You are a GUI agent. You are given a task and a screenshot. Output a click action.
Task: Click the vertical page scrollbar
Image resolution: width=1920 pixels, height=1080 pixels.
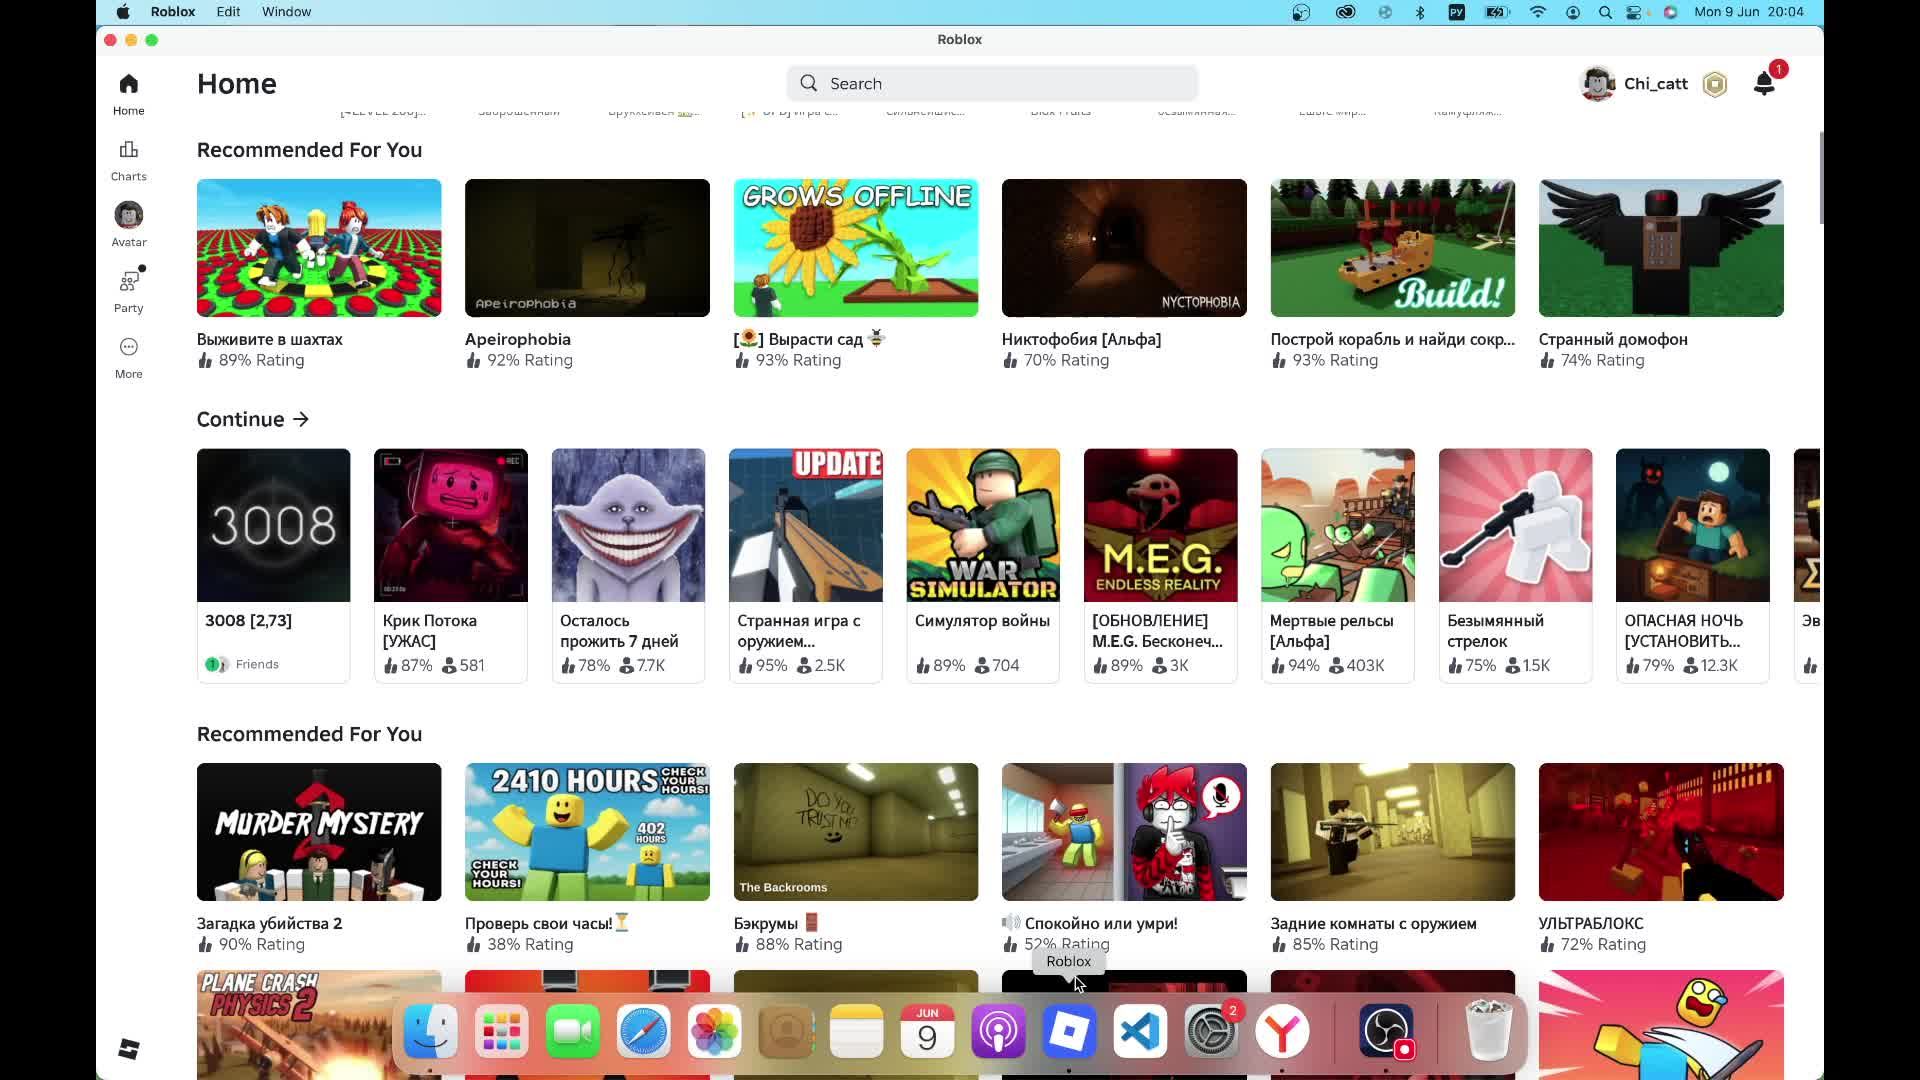1820,177
